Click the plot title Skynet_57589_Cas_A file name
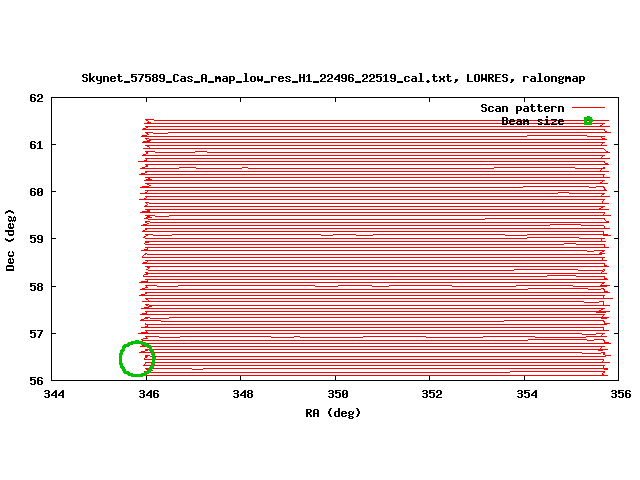The image size is (640, 480). pos(333,78)
